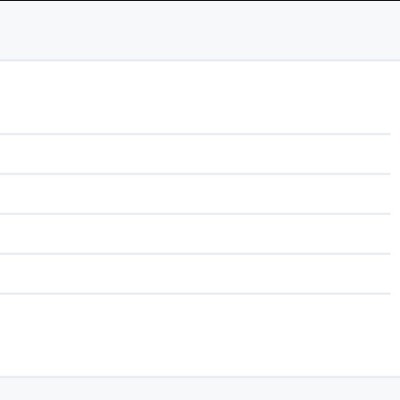Click the divider line below first row

[195, 134]
